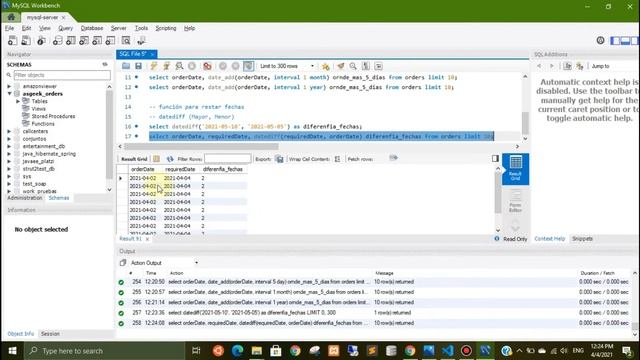
Task: Open a new SQL tab from the main toolbar
Action: (x=12, y=40)
